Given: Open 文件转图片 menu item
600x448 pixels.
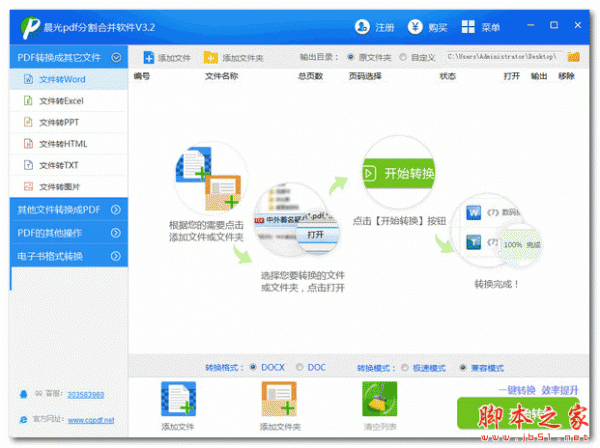Looking at the screenshot, I should point(69,186).
